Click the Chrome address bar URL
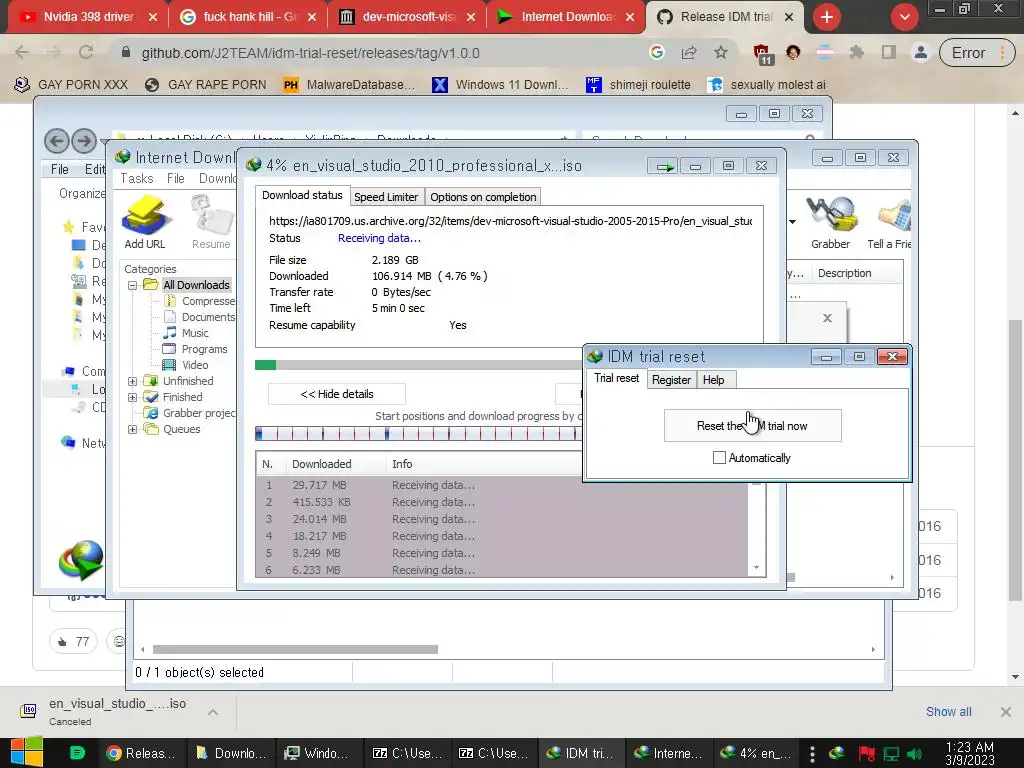This screenshot has width=1024, height=768. coord(311,53)
